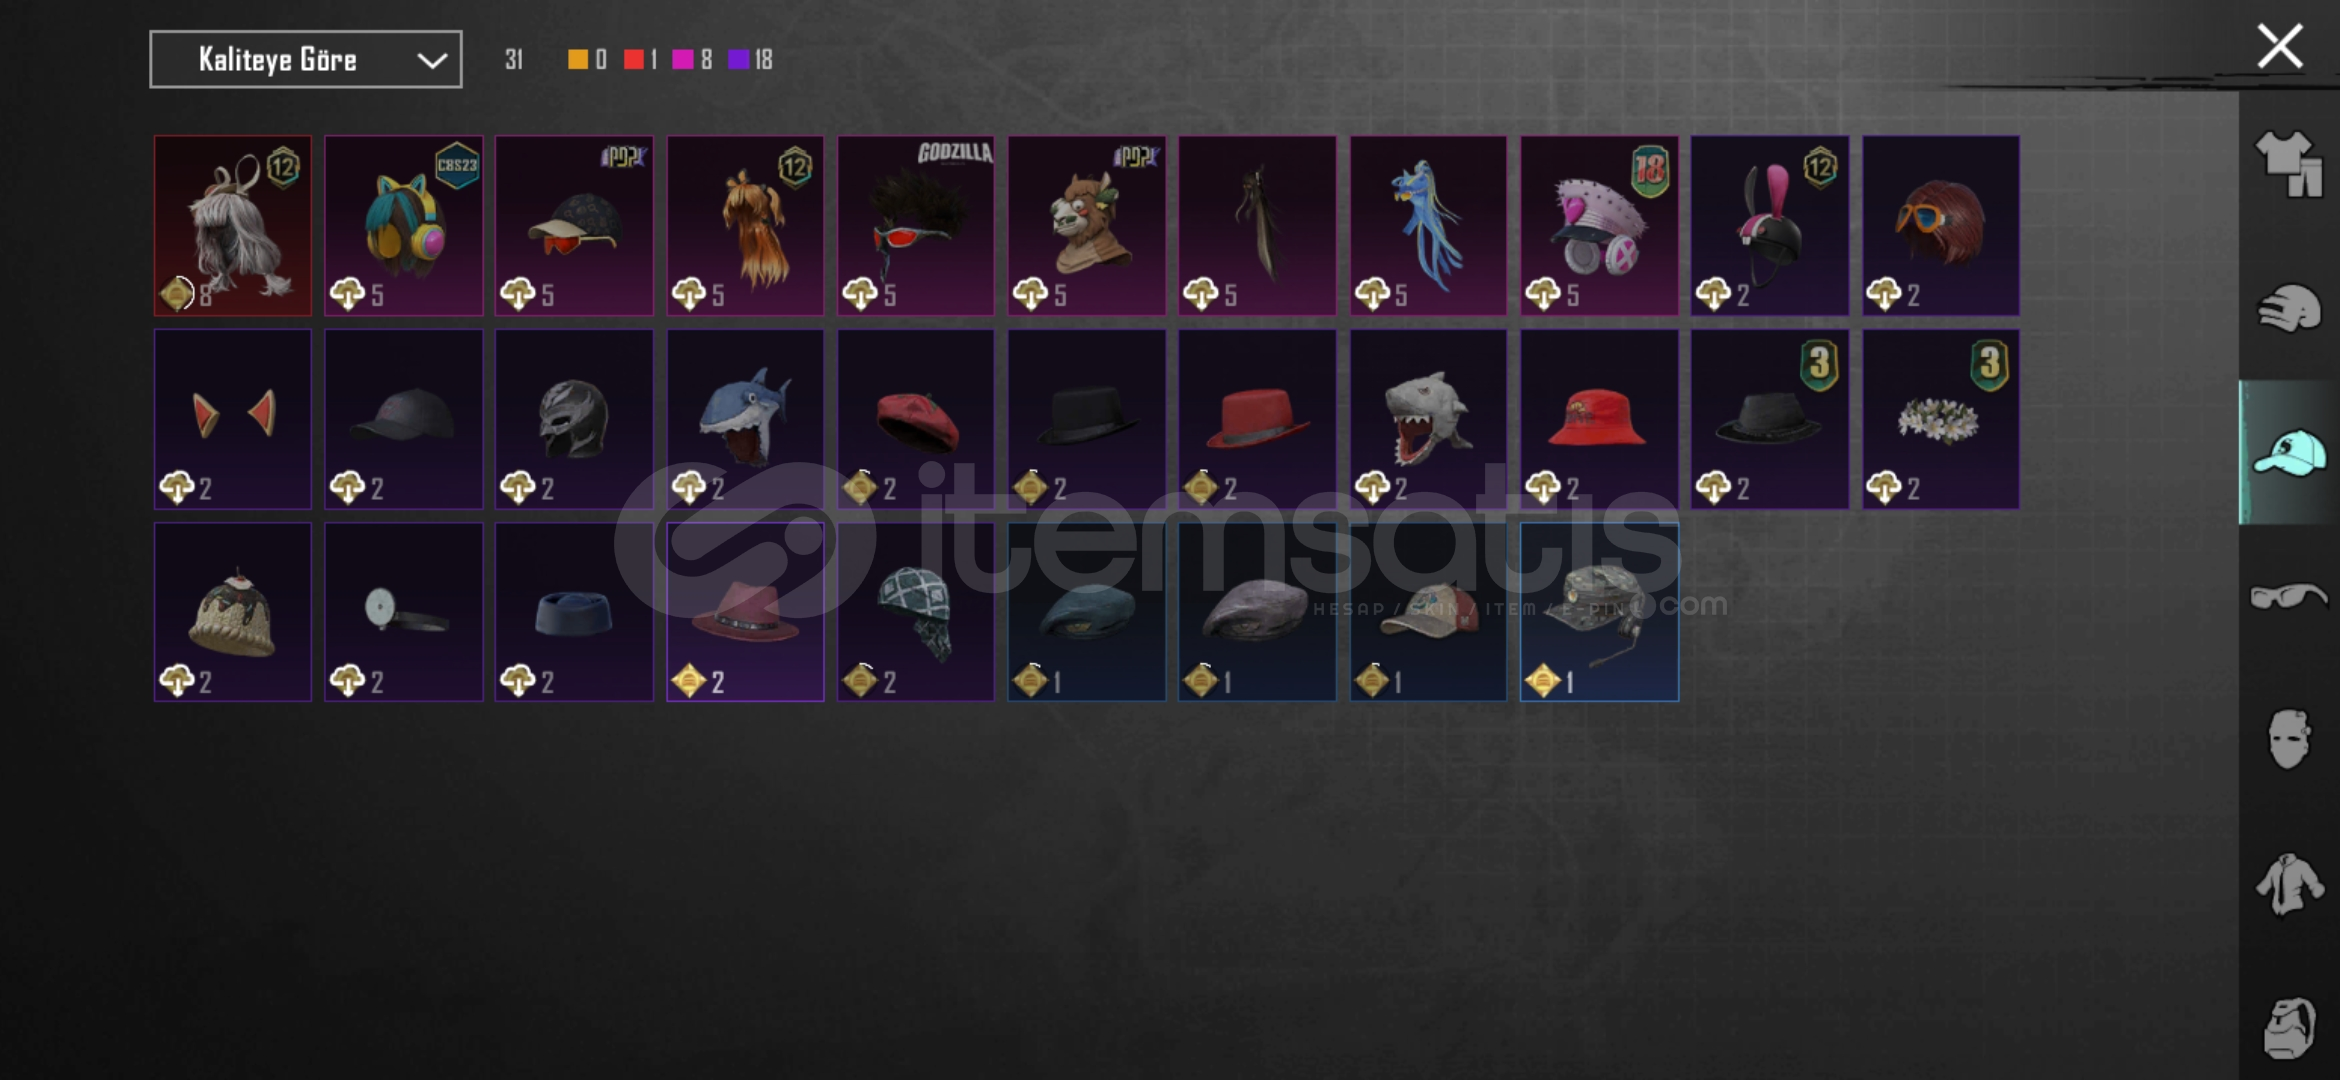Filter by purple quality swatch

[739, 59]
